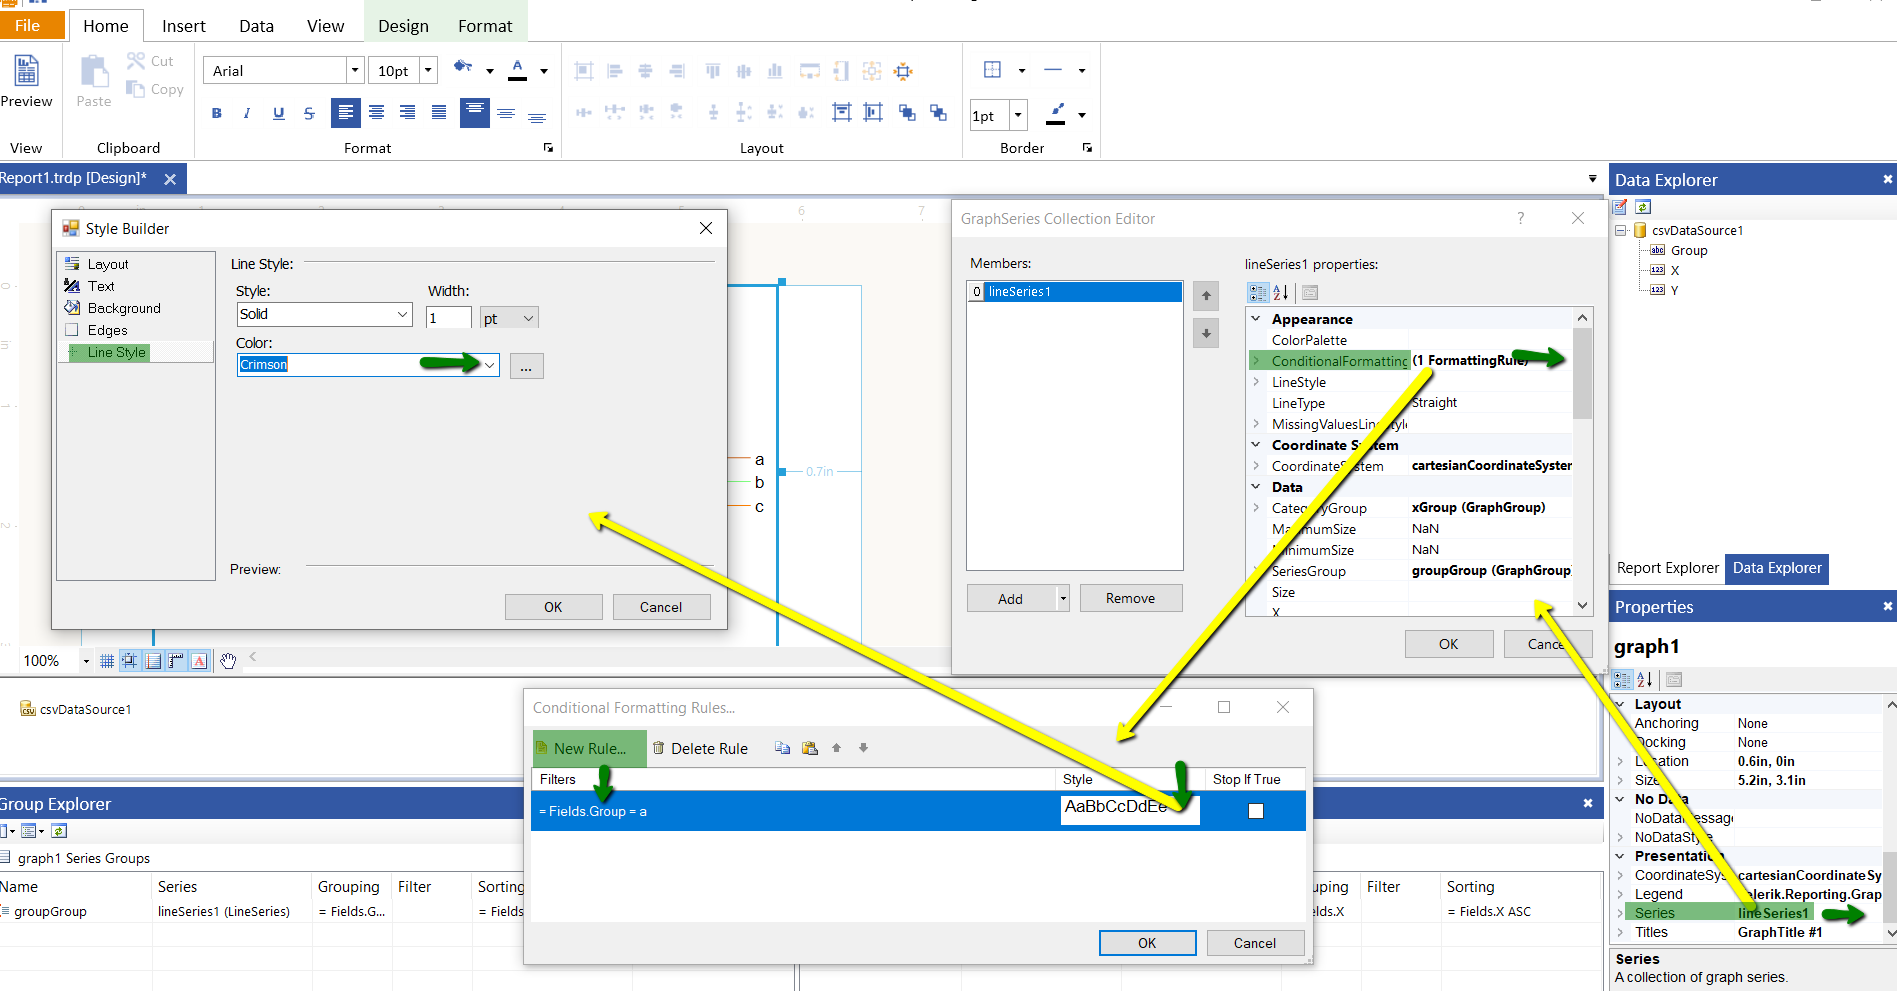Click Delete Rule button

point(700,748)
